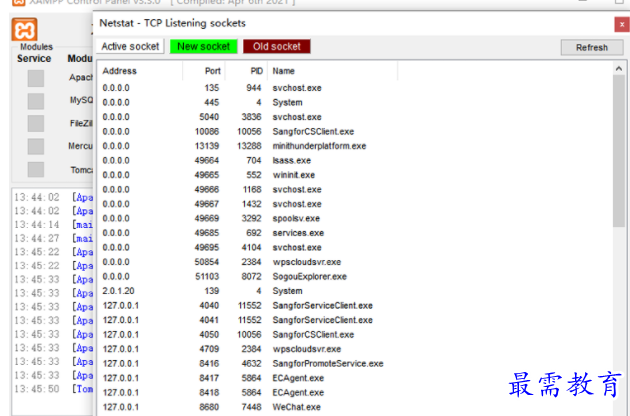The image size is (630, 416).
Task: Toggle the Mercury service checkbox
Action: point(36,147)
